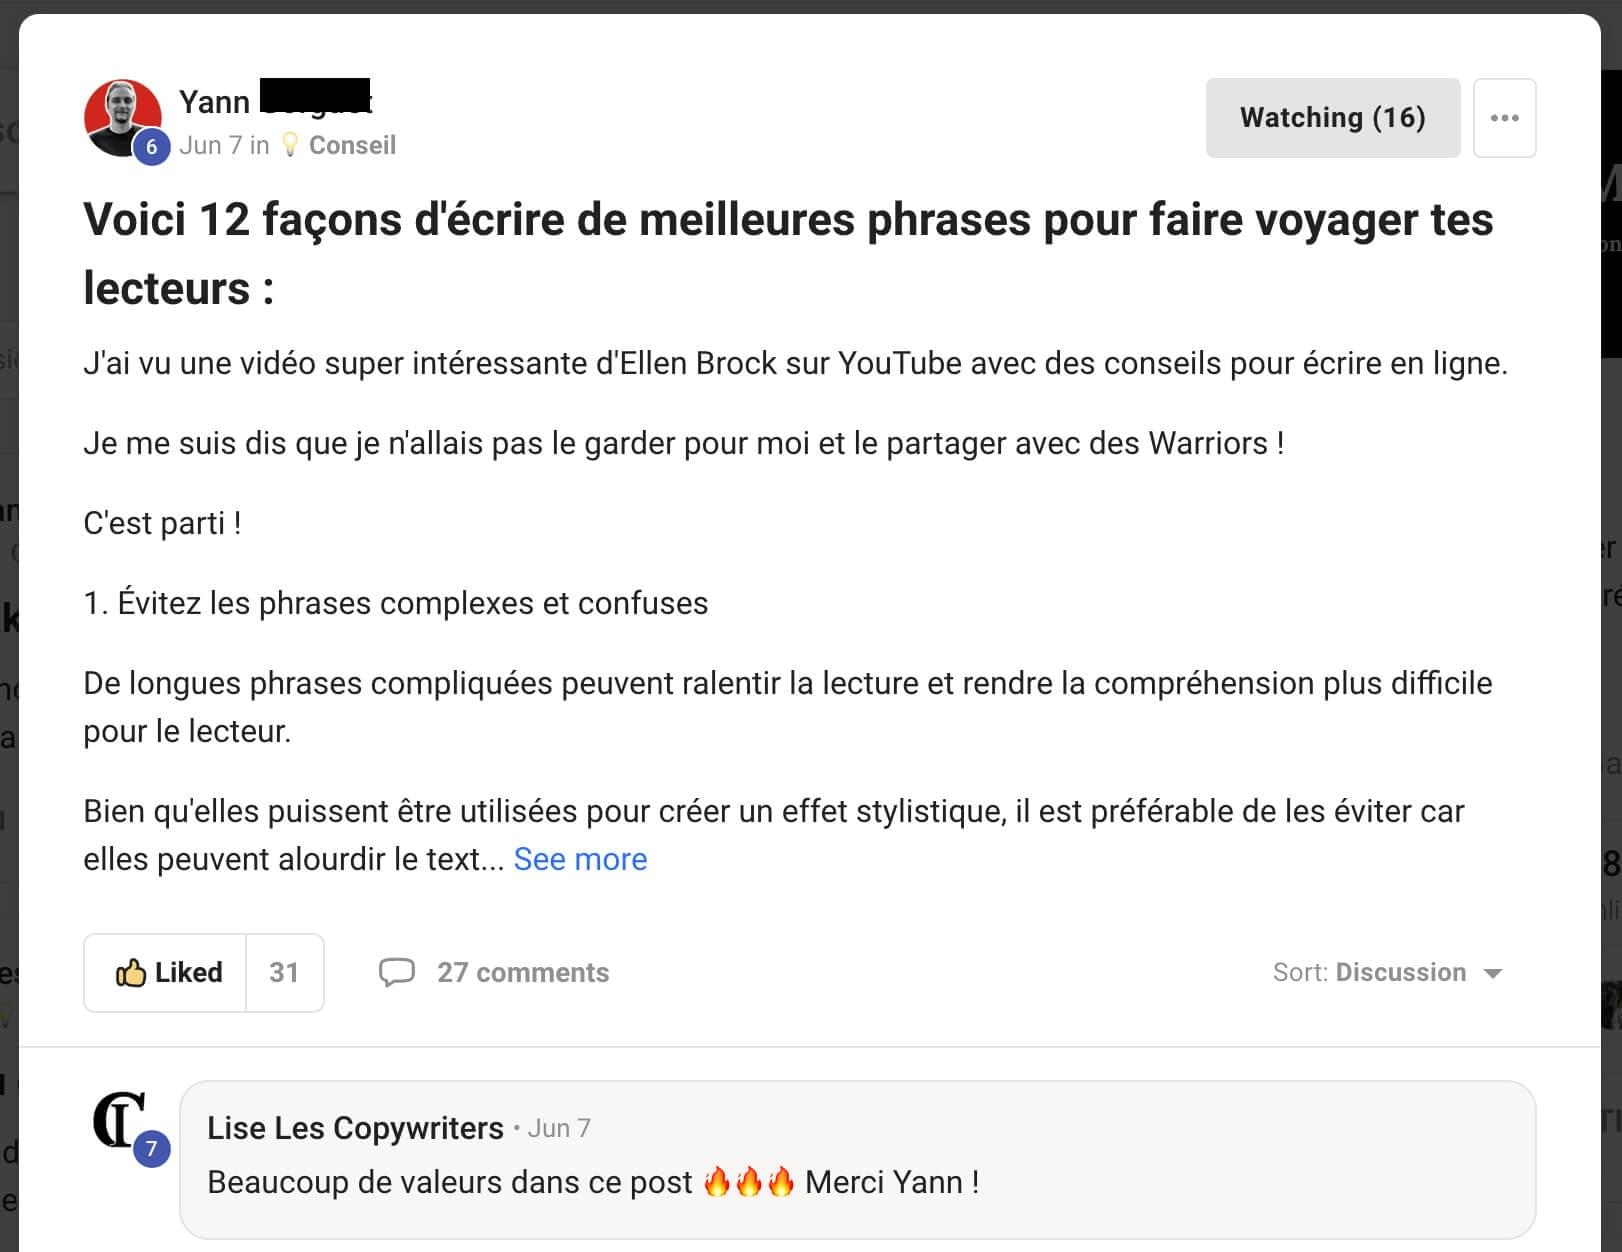The height and width of the screenshot is (1252, 1622).
Task: Open Lise Les Copywriters avatar logo
Action: [x=120, y=1120]
